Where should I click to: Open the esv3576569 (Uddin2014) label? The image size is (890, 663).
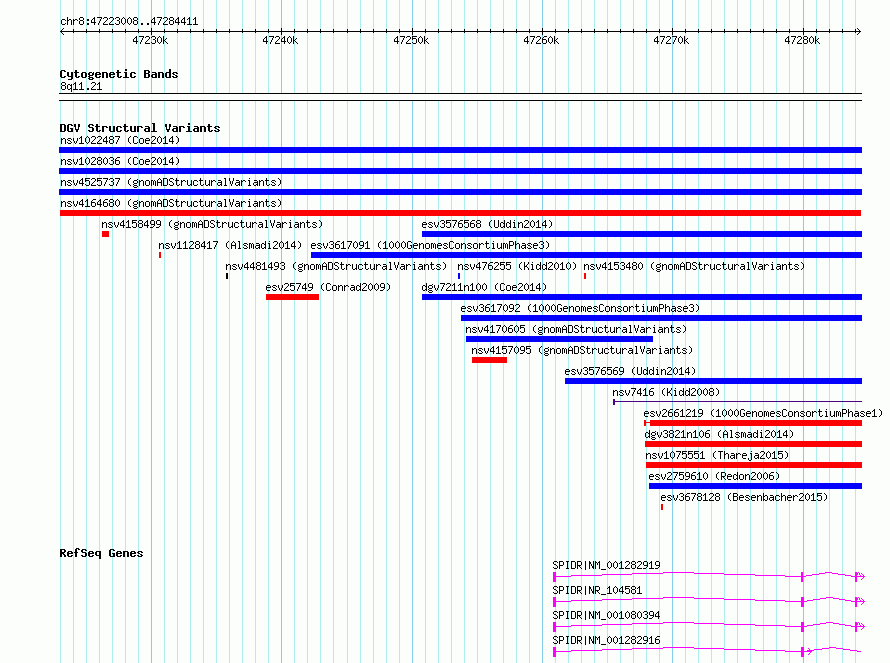pyautogui.click(x=630, y=371)
